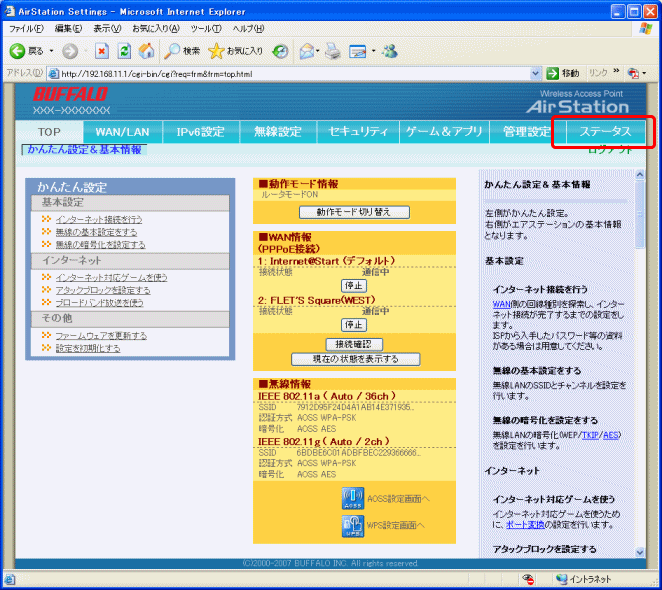Viewport: 662px width, 590px height.
Task: Open ブロードバンド放送を使う link
Action: point(100,303)
